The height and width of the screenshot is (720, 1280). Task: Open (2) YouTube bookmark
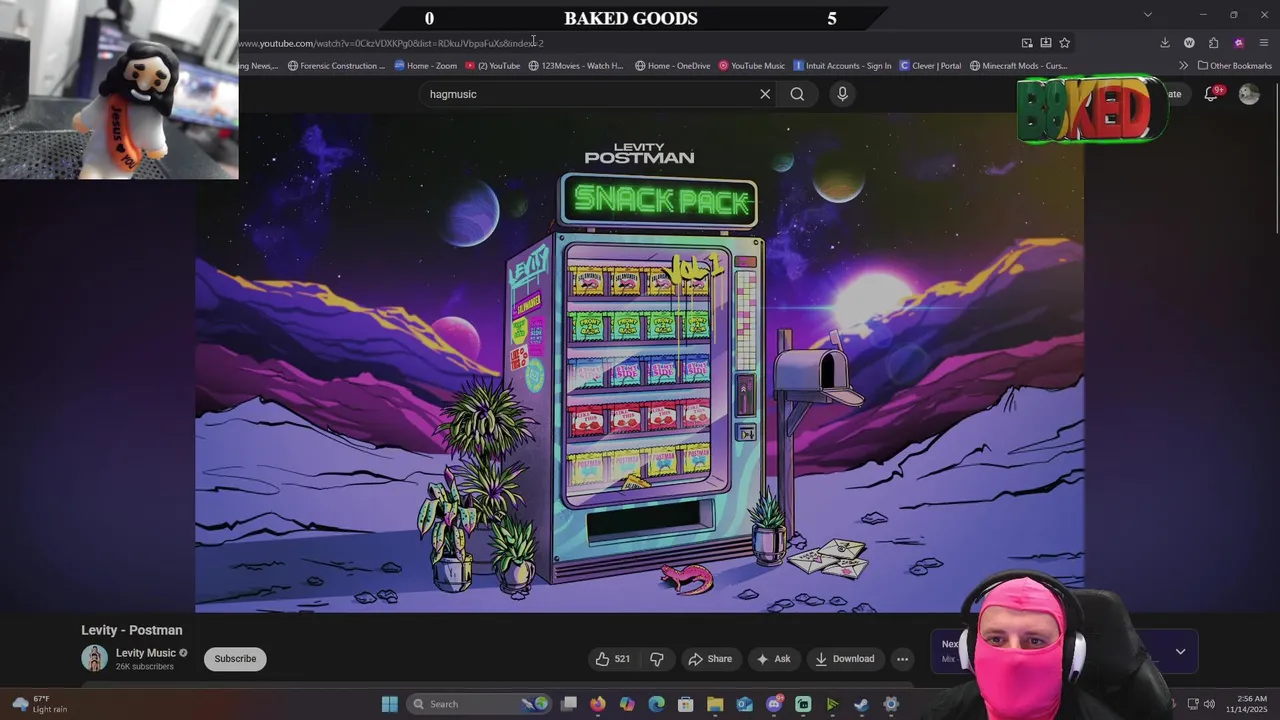point(493,66)
